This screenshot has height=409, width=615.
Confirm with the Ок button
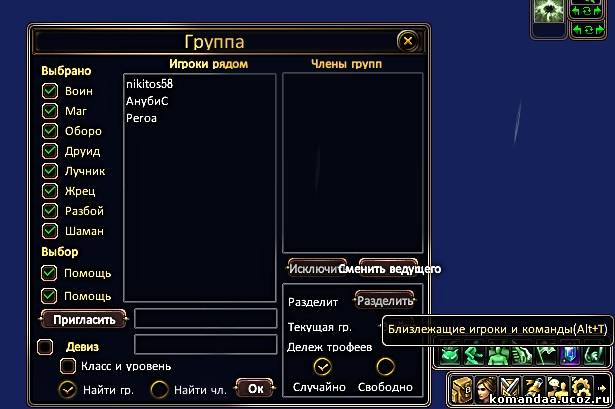coord(255,389)
